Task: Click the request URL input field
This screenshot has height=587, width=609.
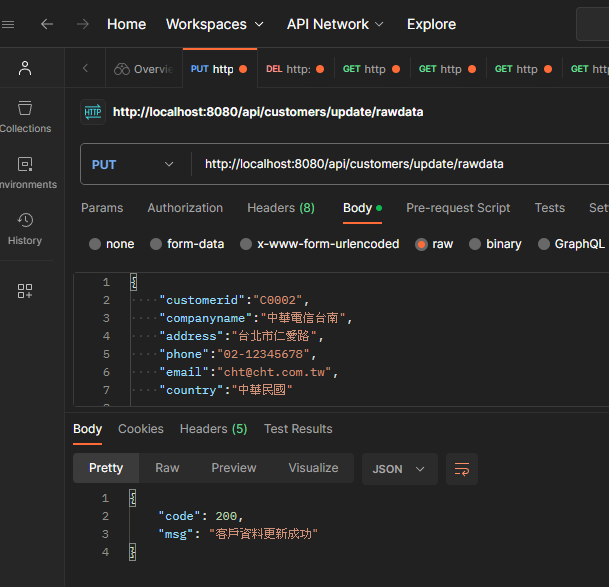Action: (400, 164)
